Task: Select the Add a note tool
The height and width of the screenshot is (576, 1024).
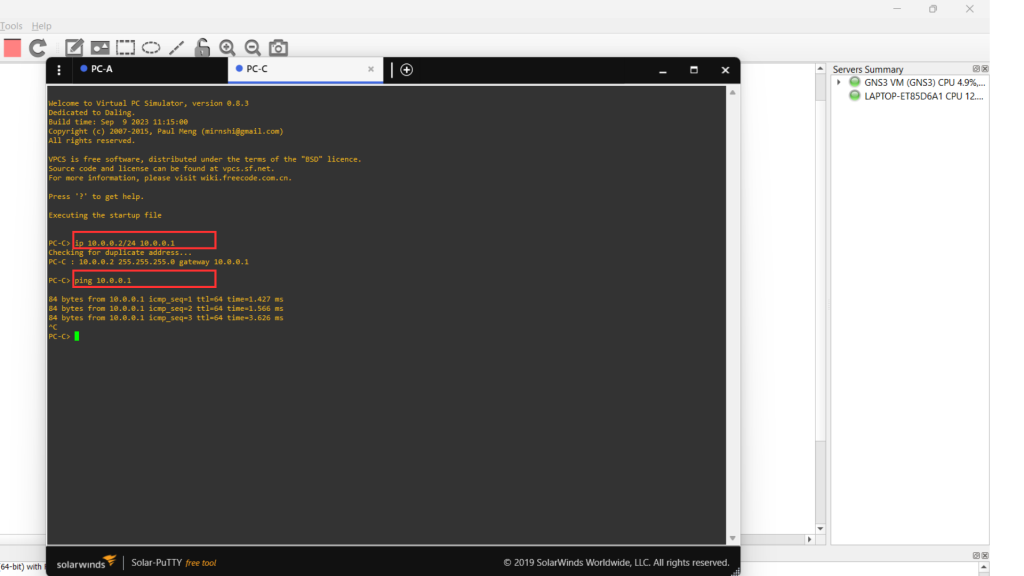Action: pos(74,47)
